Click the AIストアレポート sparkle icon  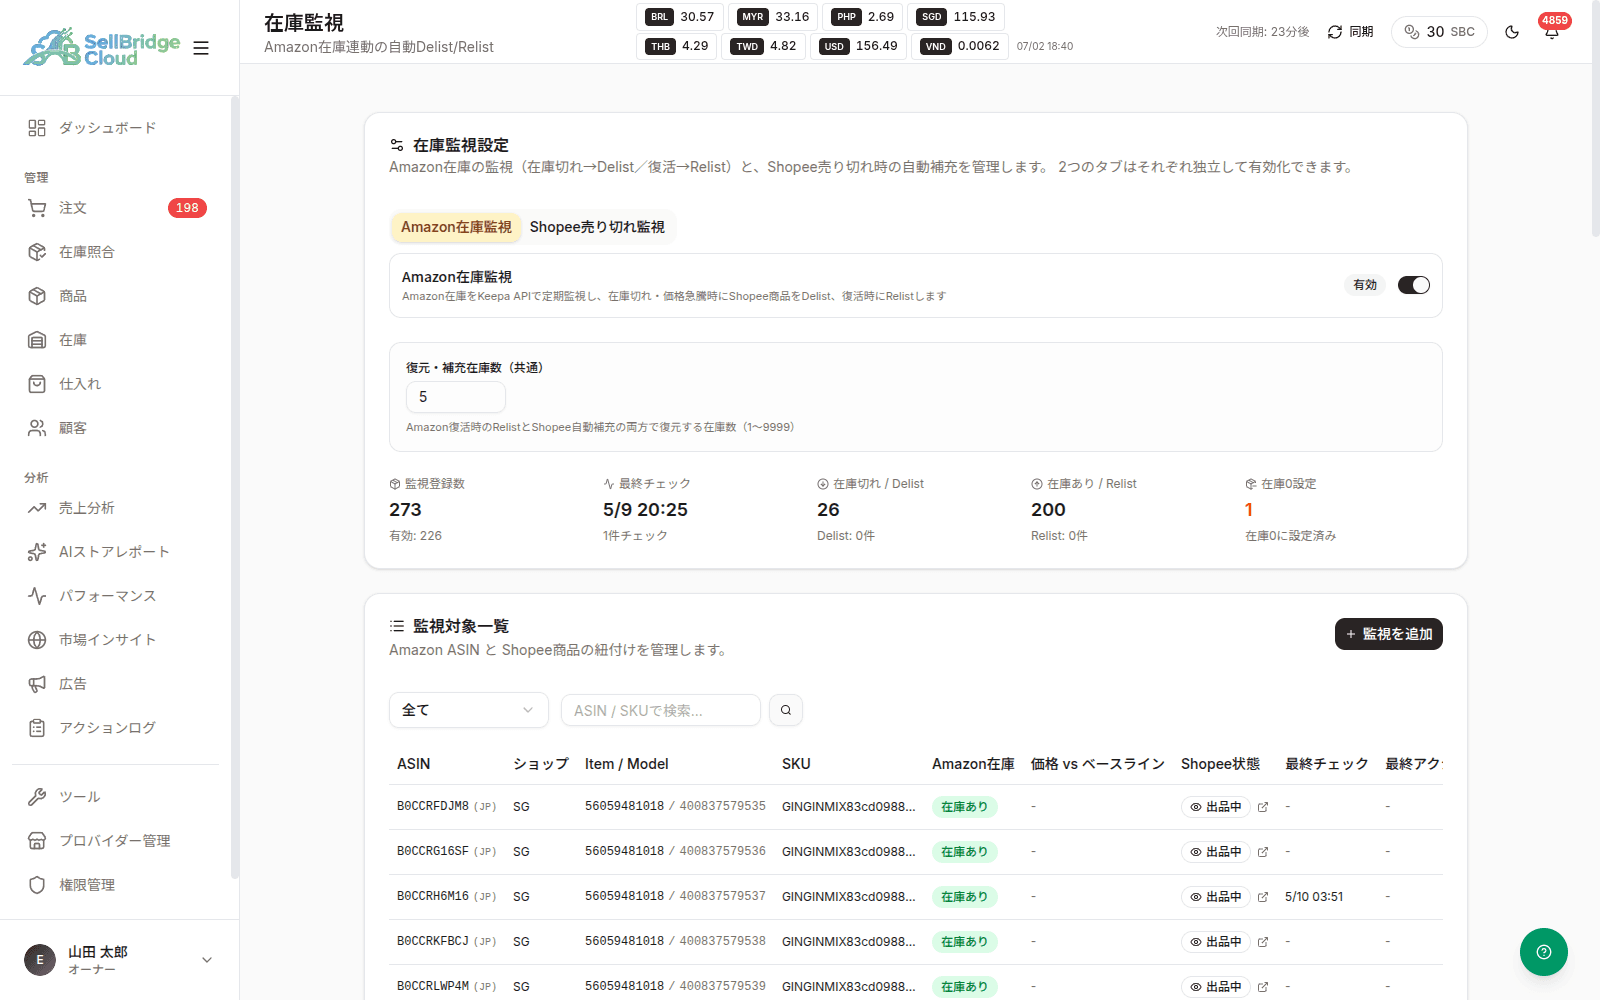tap(37, 552)
